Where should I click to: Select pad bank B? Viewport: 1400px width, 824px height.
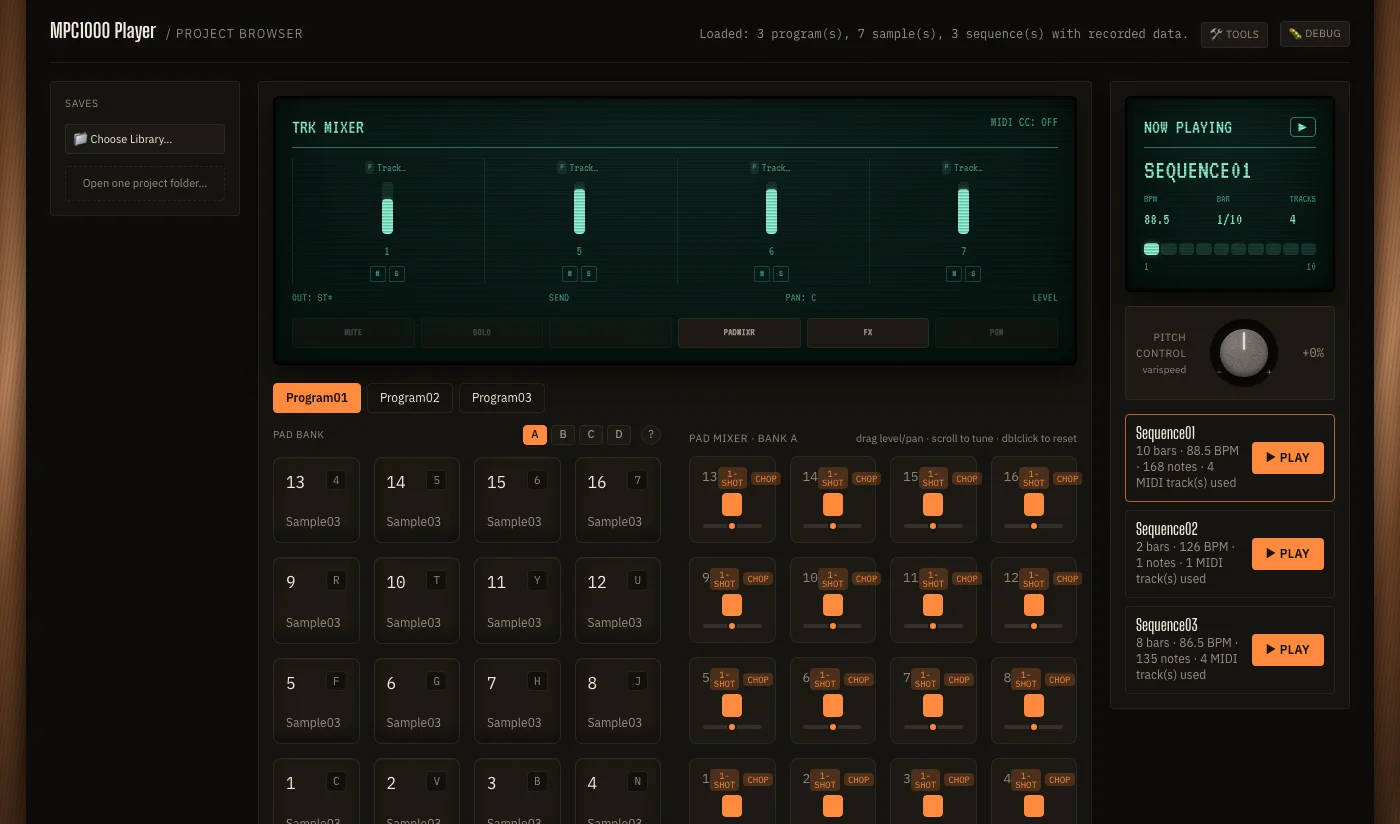563,435
